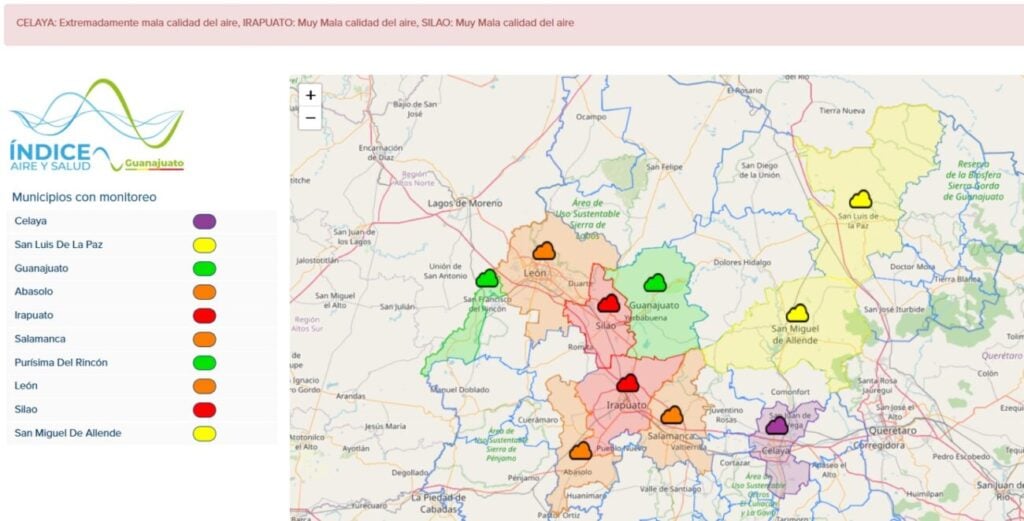The height and width of the screenshot is (521, 1024).
Task: Click the air quality alert banner
Action: pos(512,23)
